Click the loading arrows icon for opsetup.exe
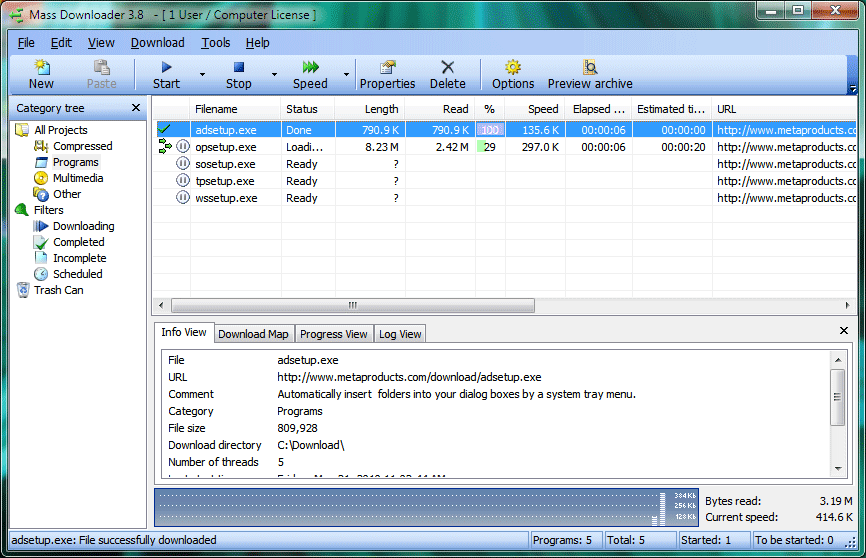 click(x=165, y=146)
